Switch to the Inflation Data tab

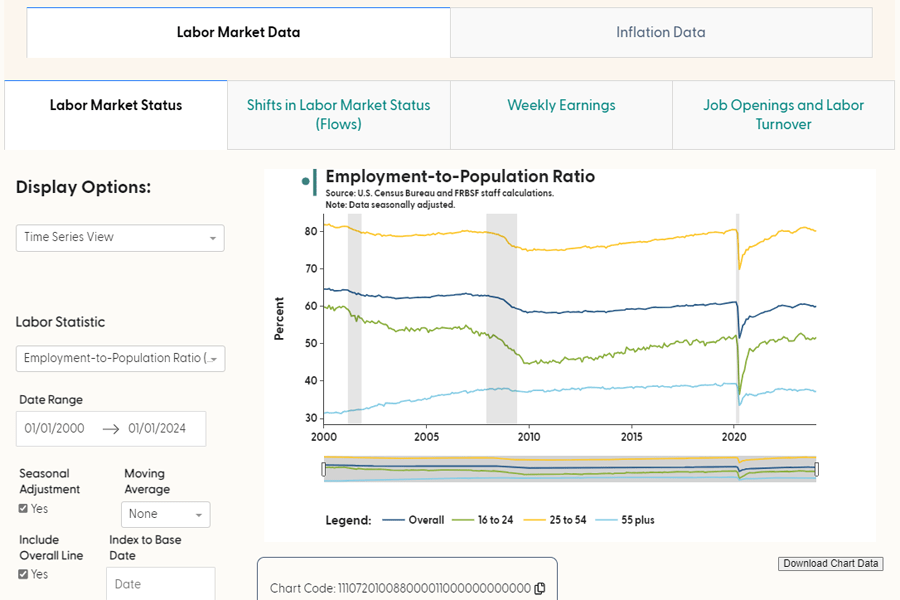click(660, 31)
